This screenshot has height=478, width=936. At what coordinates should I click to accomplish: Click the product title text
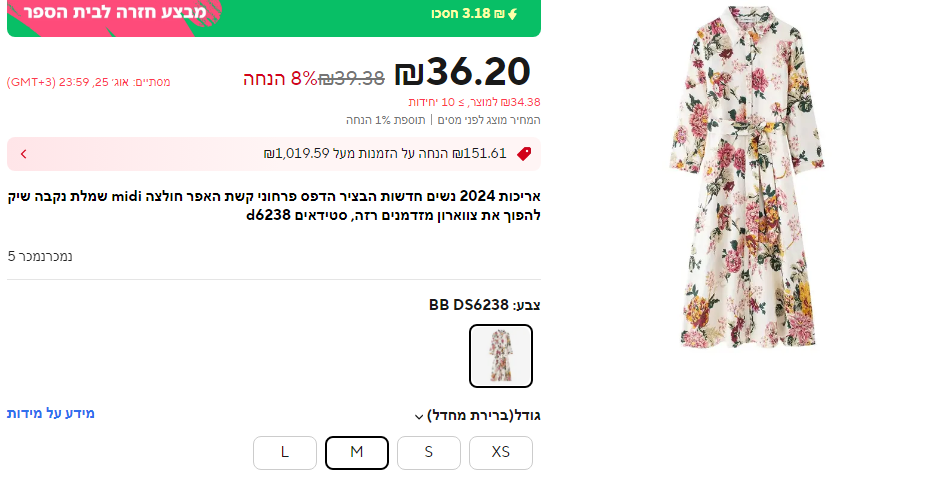(274, 204)
